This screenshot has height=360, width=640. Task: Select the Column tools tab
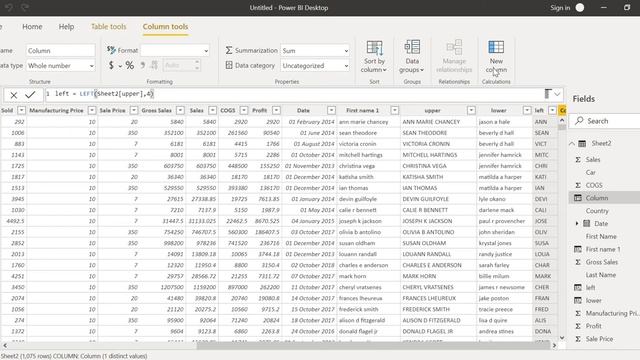(x=165, y=27)
